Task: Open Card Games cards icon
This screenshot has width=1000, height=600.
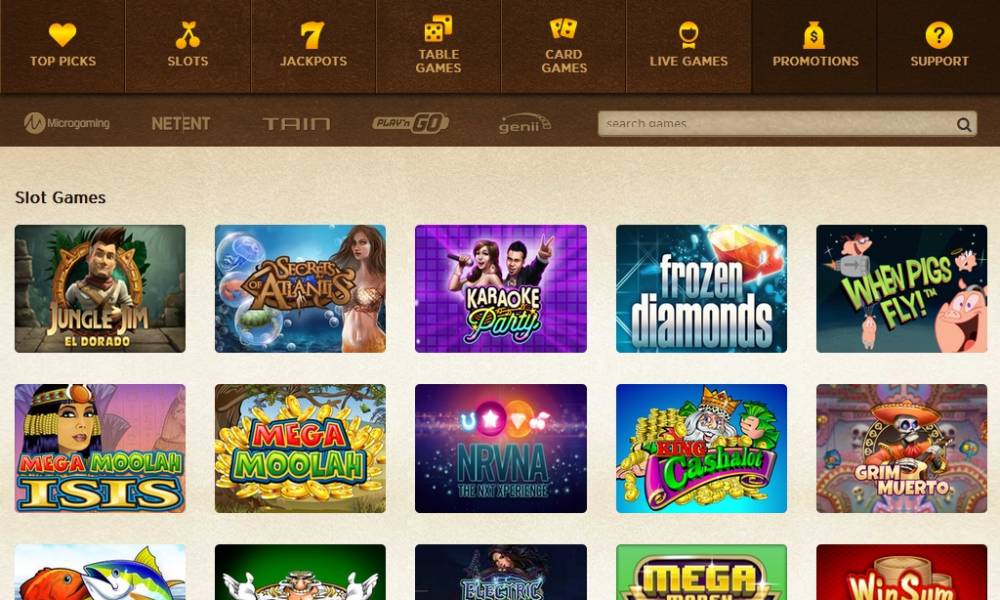Action: pos(563,29)
